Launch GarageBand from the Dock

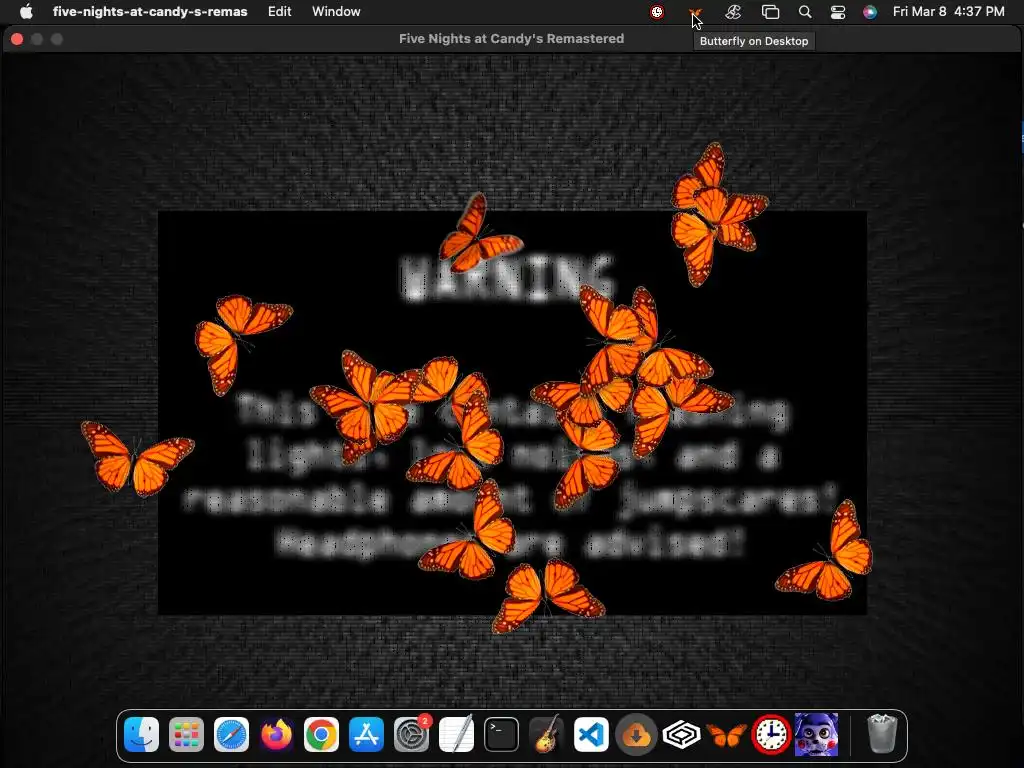[547, 735]
